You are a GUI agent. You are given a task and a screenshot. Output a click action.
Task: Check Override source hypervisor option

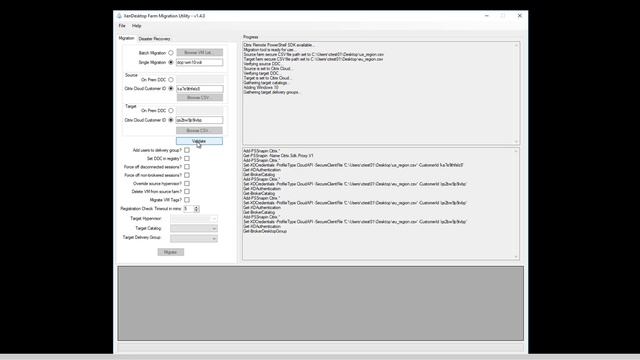(x=187, y=183)
